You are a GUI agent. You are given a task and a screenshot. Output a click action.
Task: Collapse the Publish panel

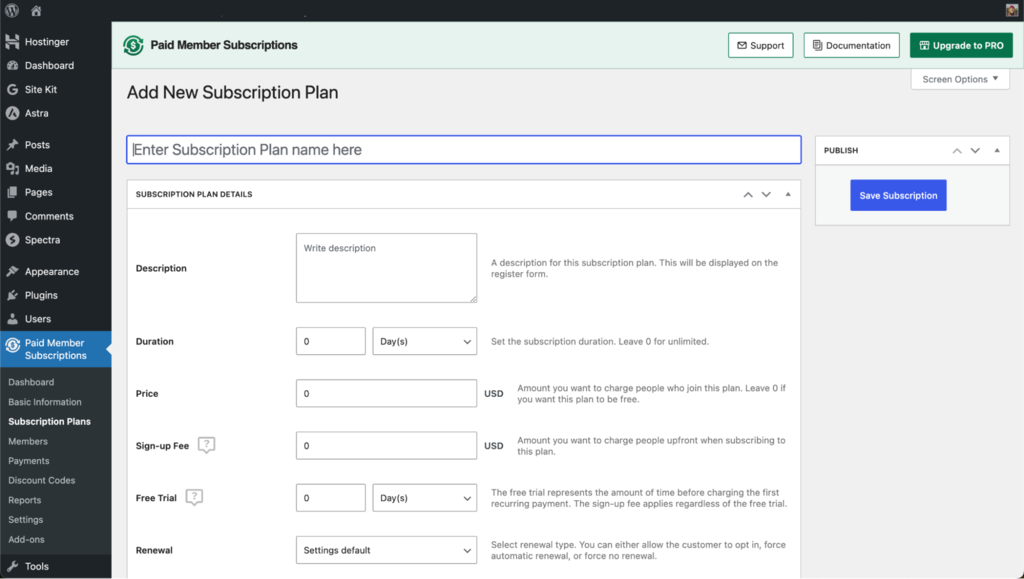pos(996,150)
